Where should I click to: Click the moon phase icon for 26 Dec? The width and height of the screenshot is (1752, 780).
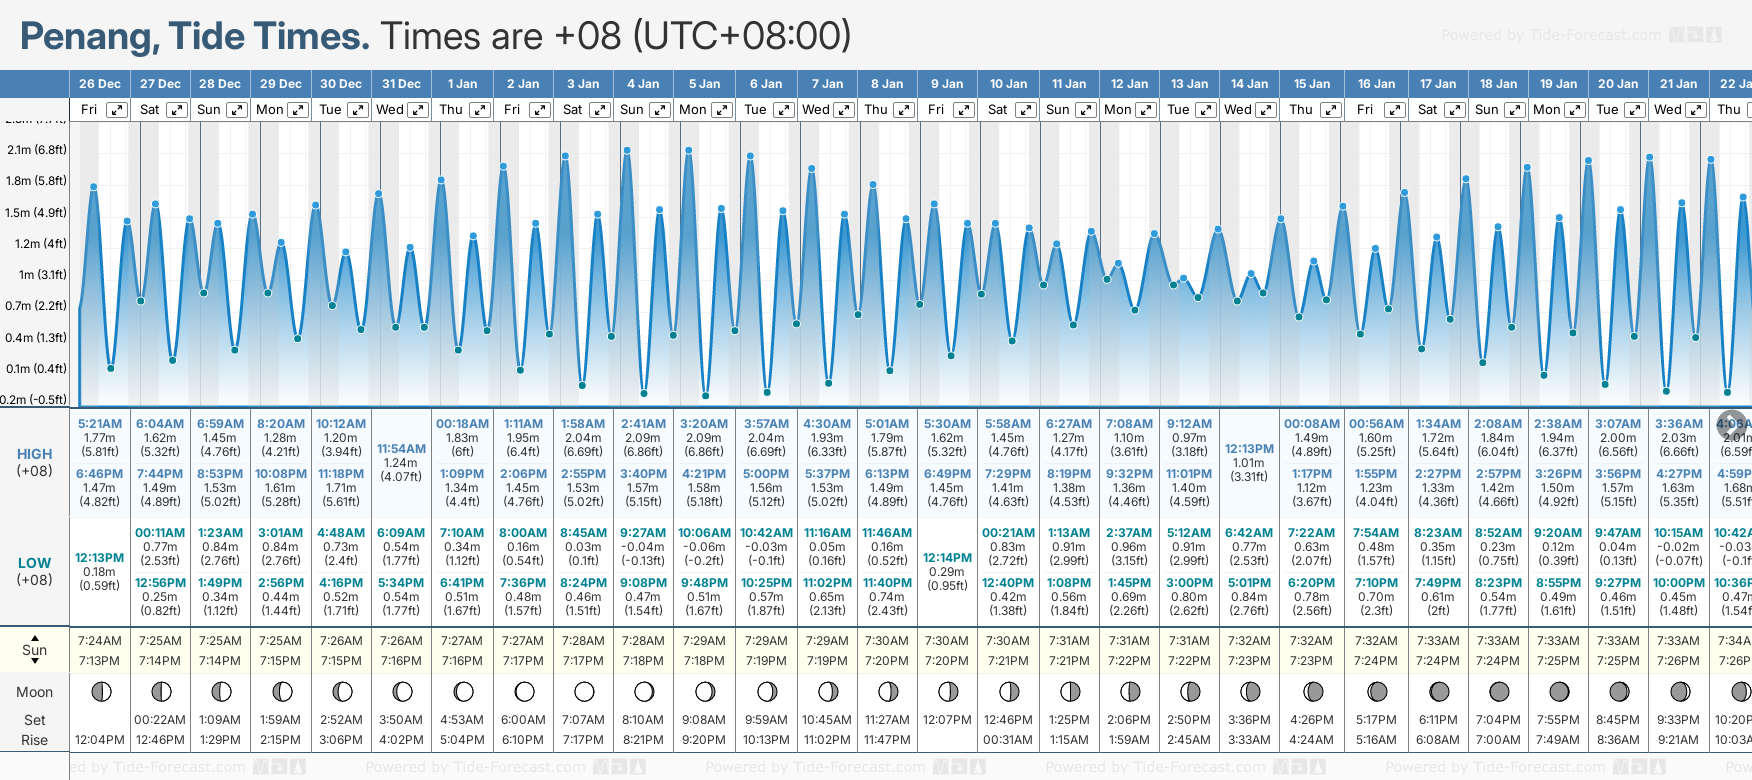[100, 691]
